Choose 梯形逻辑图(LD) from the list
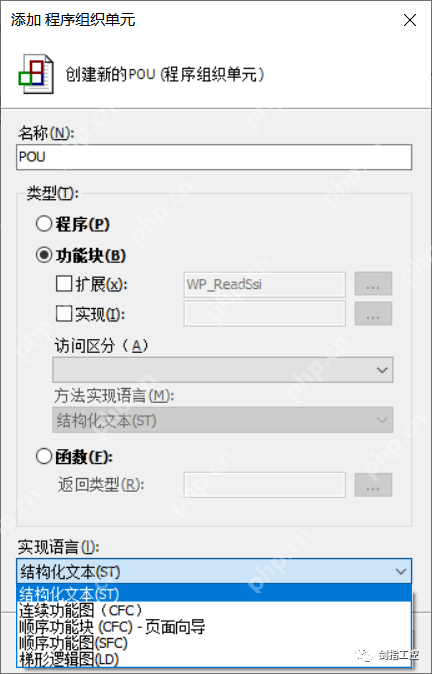 [x=214, y=659]
